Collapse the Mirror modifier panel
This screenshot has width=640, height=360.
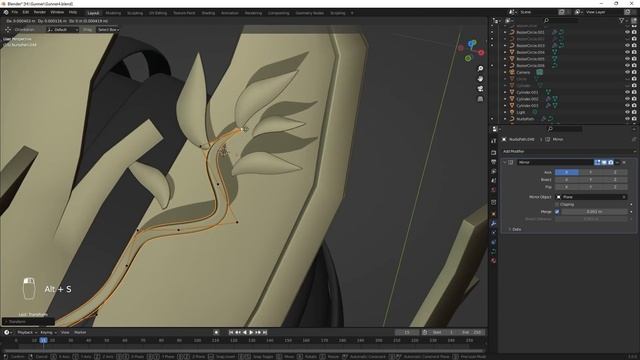click(x=504, y=162)
